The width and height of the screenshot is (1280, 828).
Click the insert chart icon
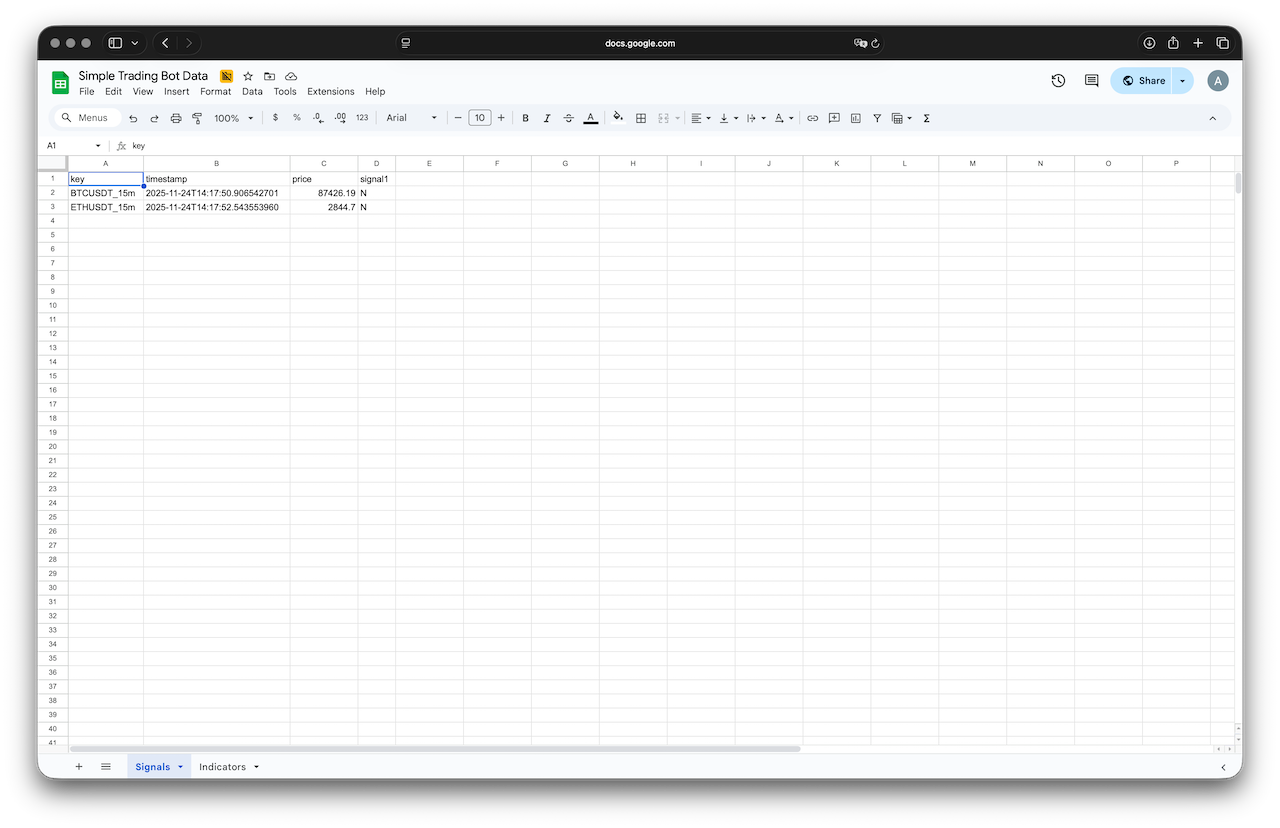[855, 118]
